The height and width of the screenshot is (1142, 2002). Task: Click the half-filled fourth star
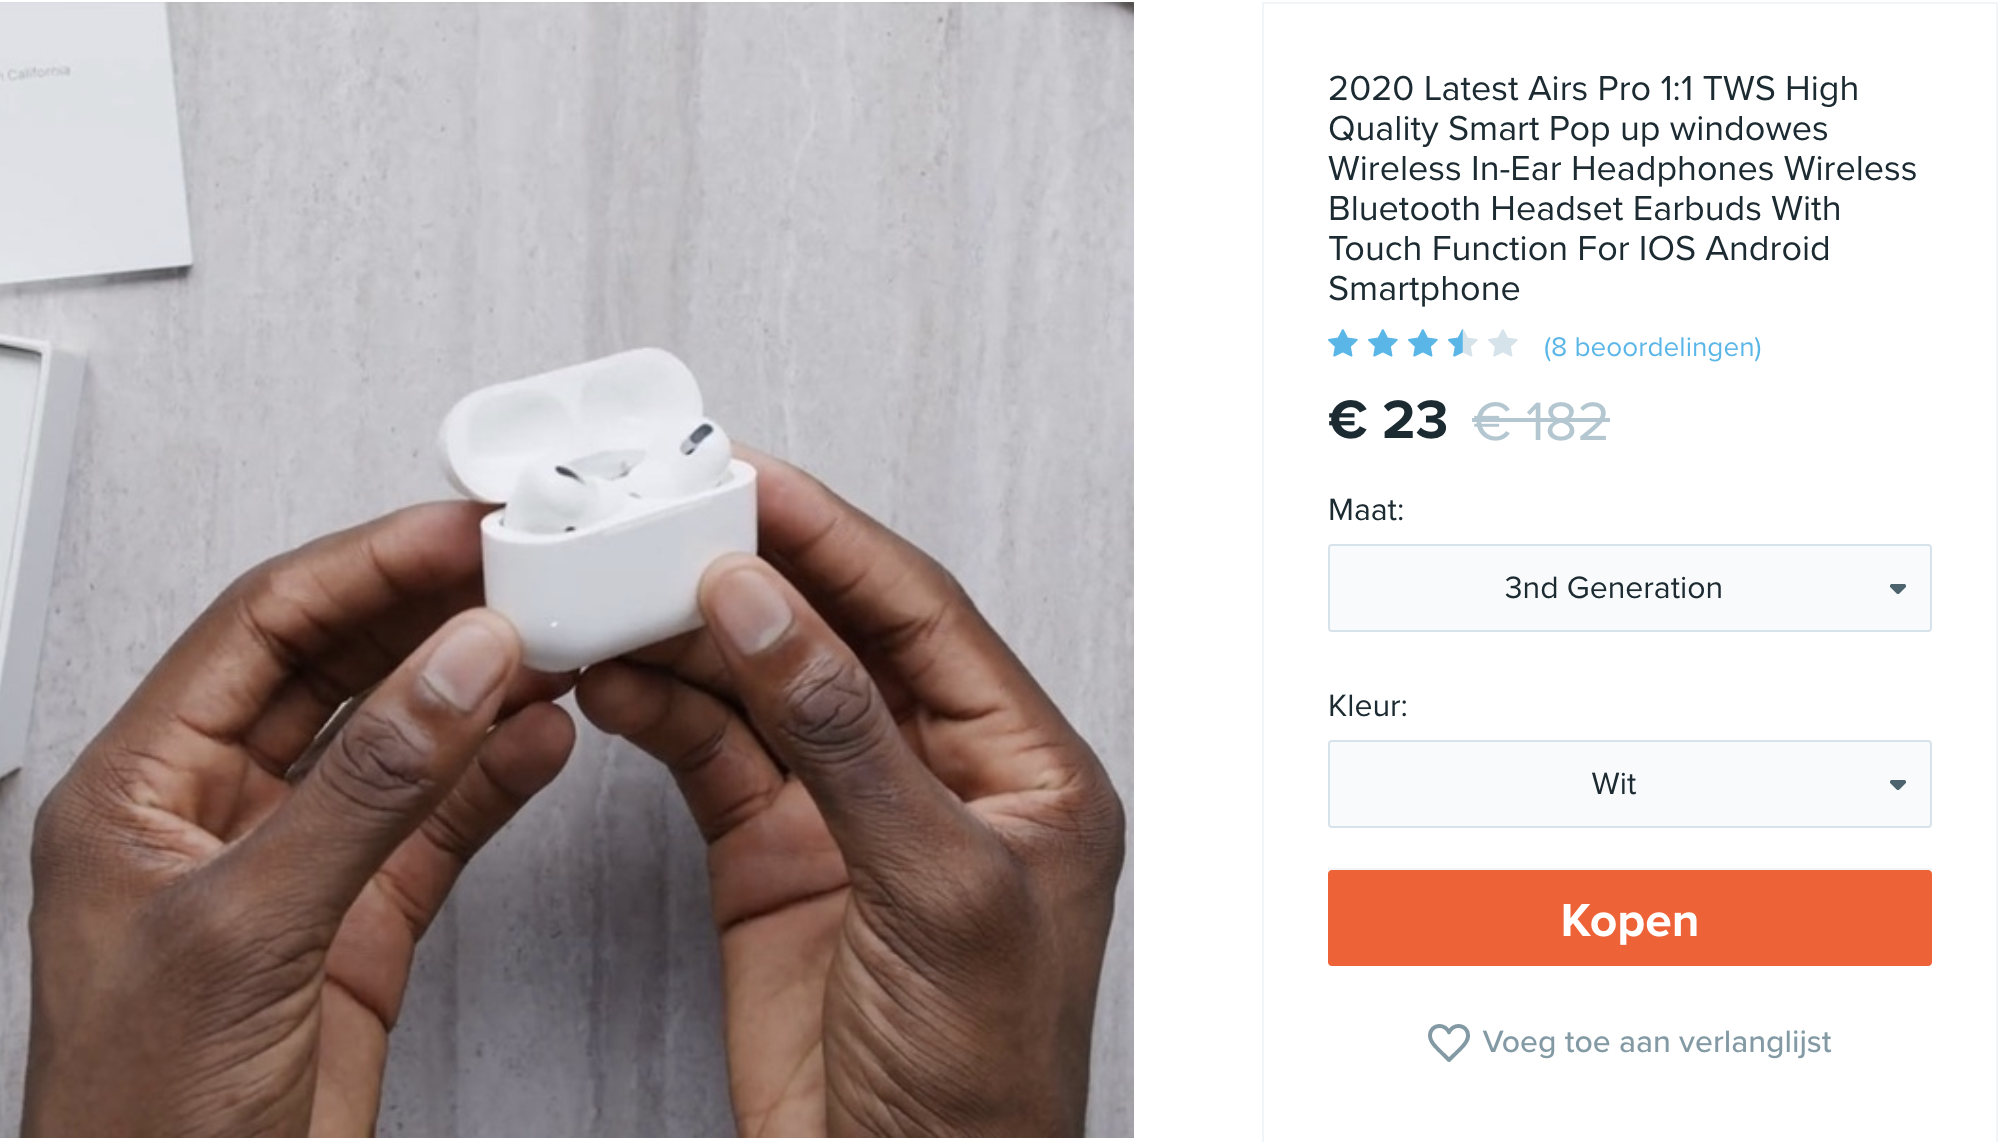pos(1463,344)
